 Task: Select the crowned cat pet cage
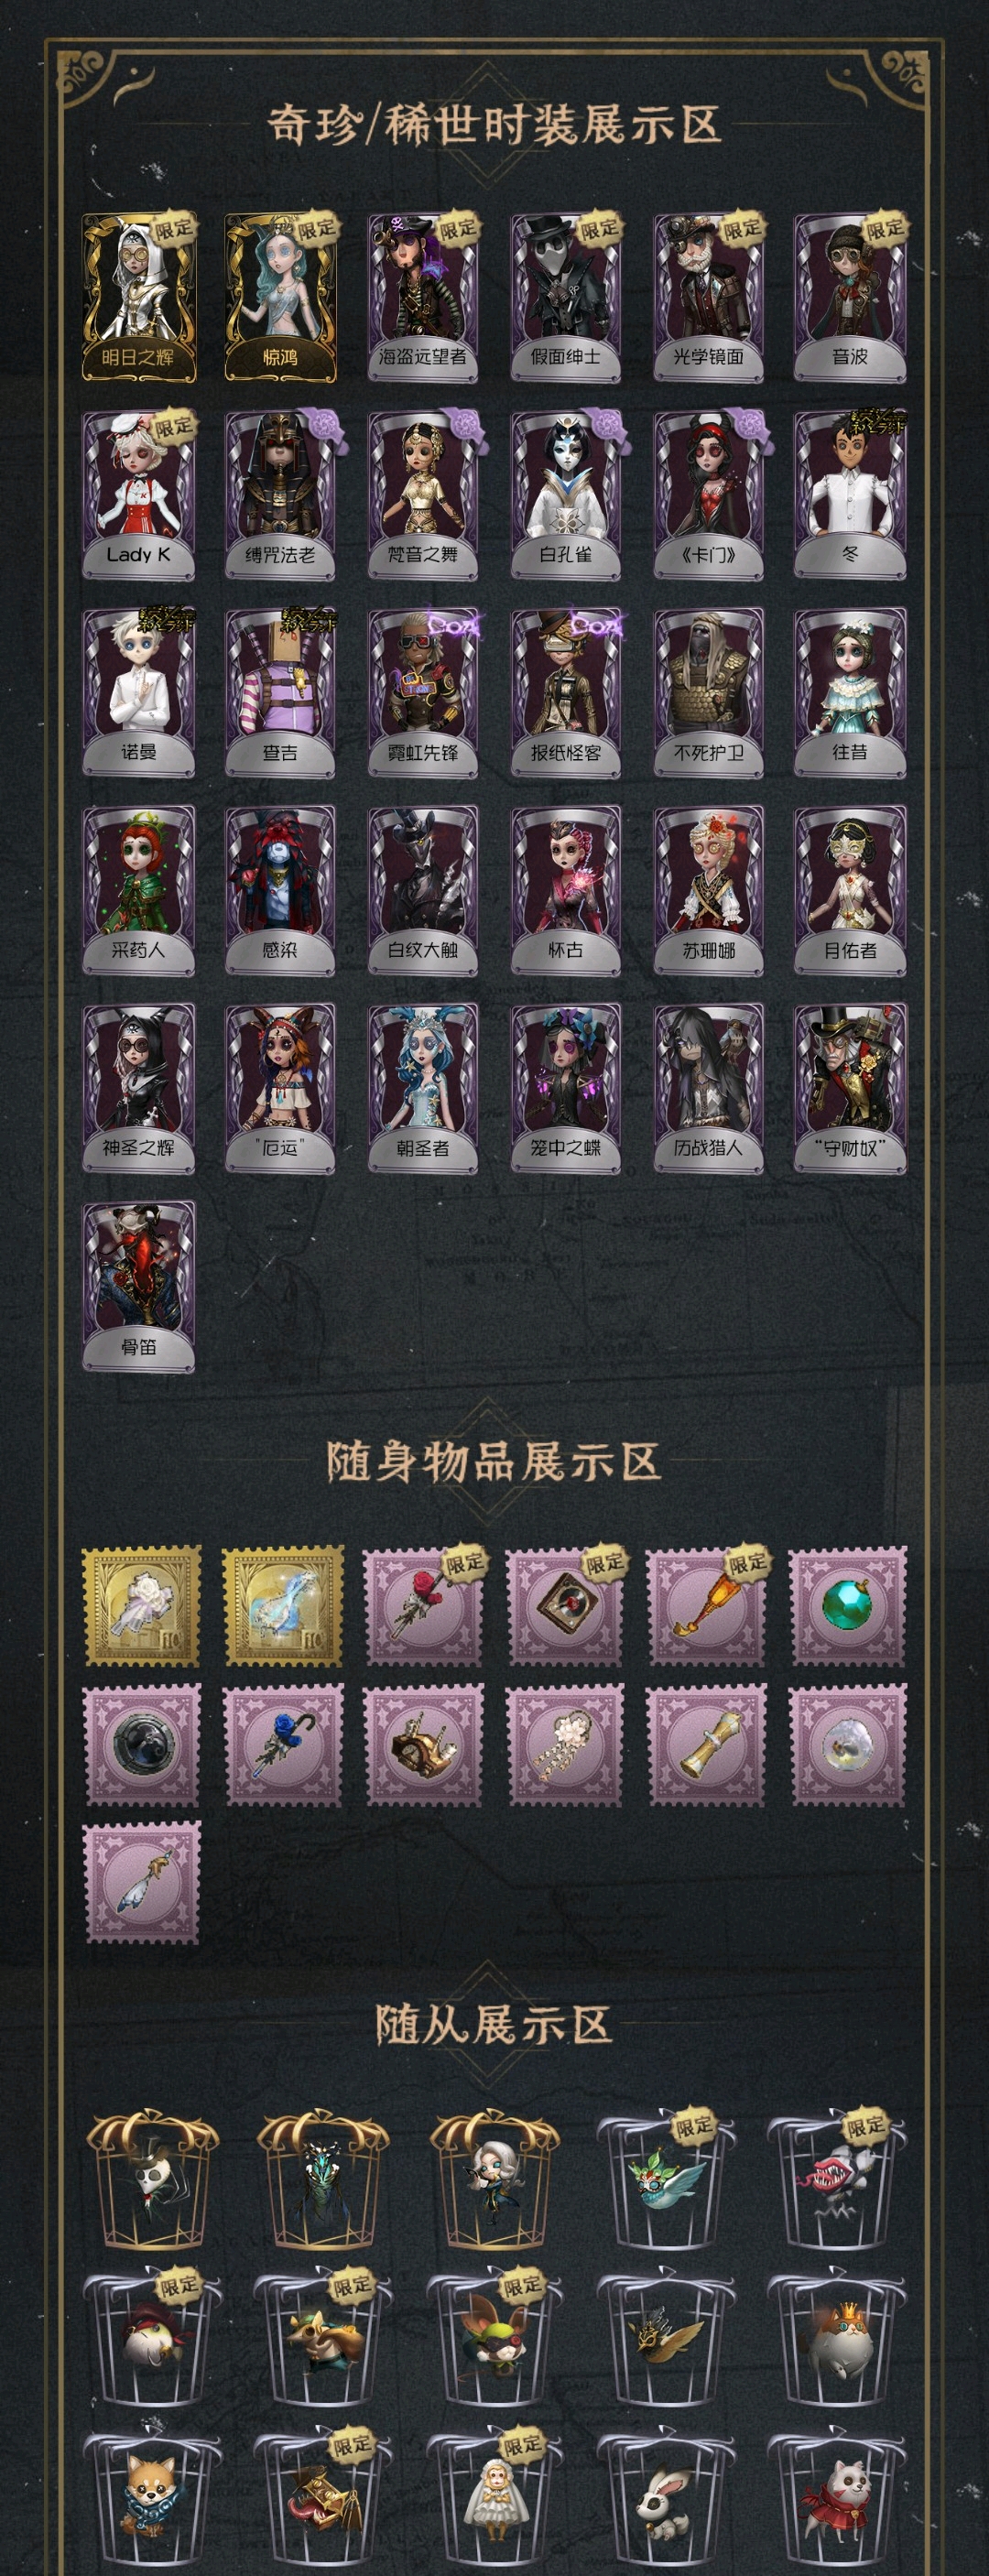[835, 2336]
